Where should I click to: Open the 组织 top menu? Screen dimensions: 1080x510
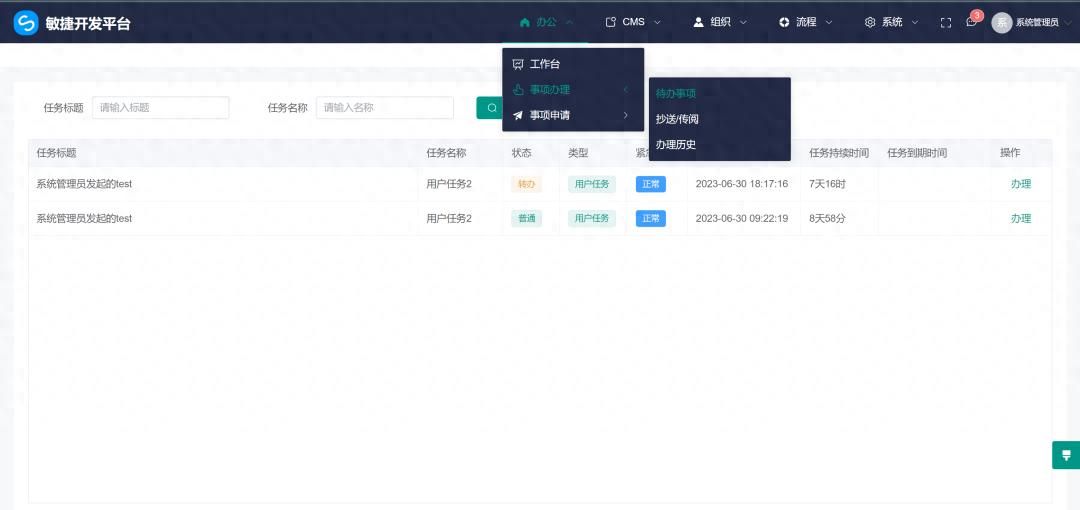720,22
